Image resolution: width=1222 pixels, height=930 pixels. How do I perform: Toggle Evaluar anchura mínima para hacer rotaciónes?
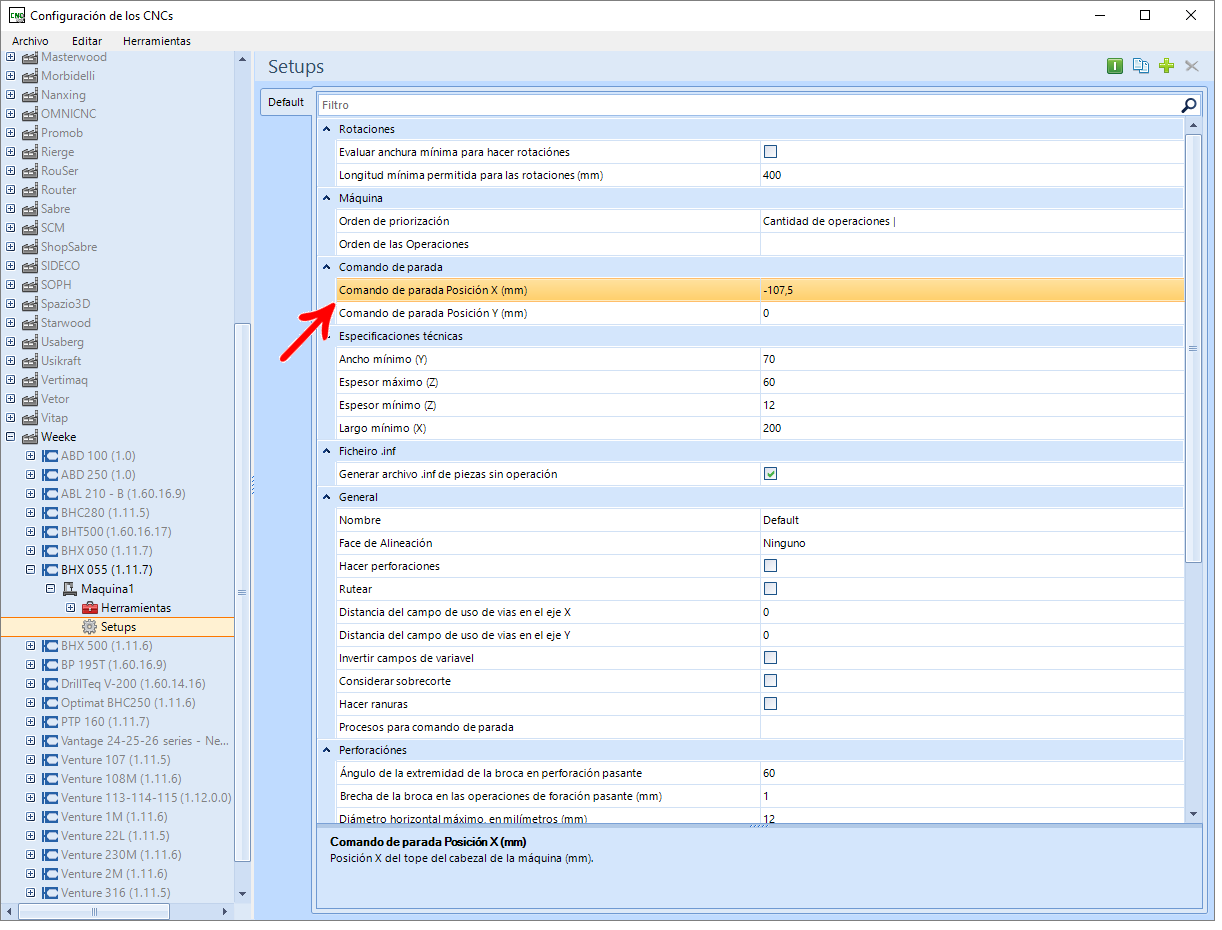770,152
